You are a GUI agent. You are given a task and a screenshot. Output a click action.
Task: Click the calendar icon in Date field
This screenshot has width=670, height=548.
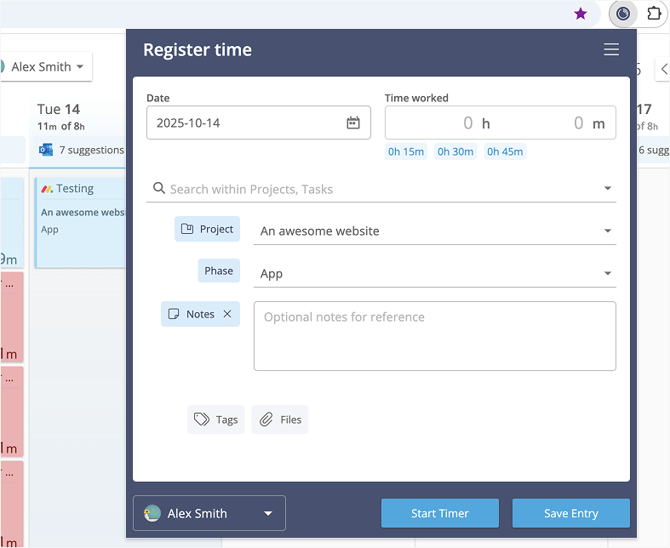[353, 123]
